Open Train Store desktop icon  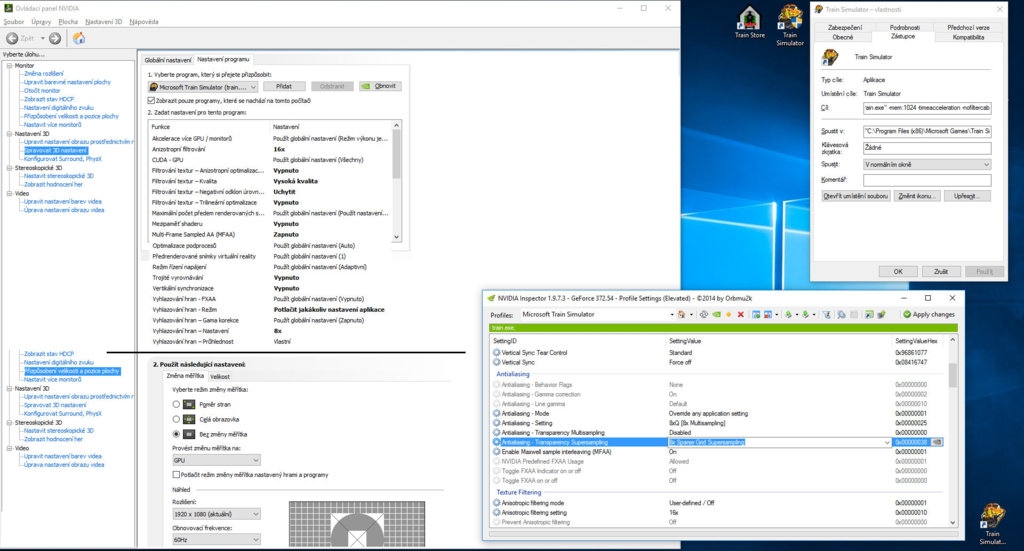click(x=749, y=22)
